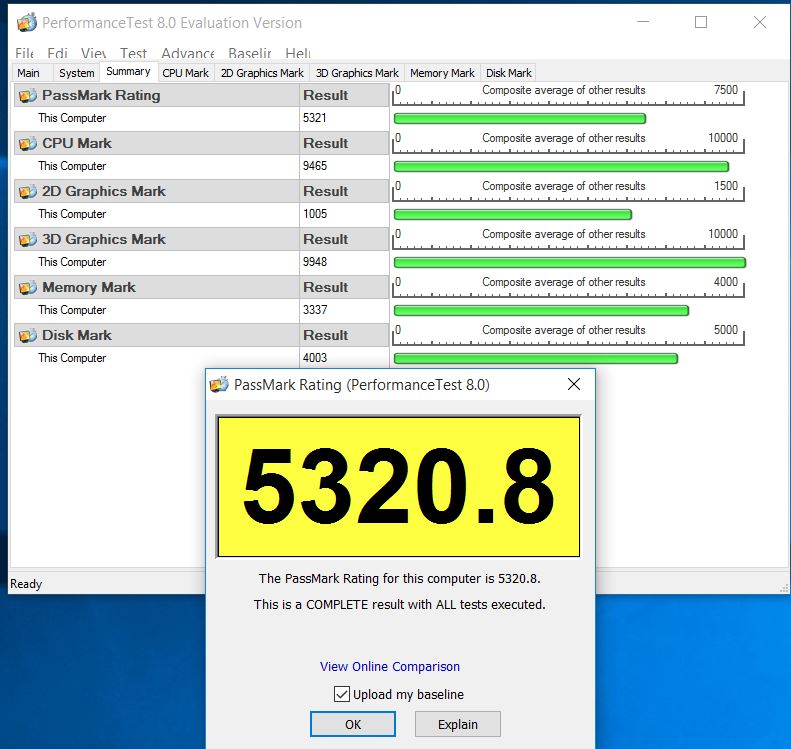Open the Help menu
The height and width of the screenshot is (749, 791).
298,53
